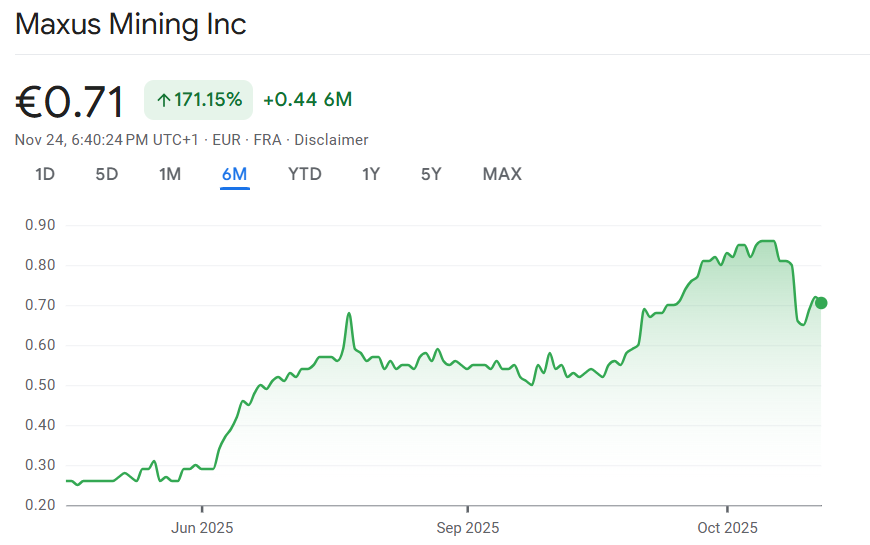Show the MAX price history
The width and height of the screenshot is (870, 545).
click(x=502, y=174)
